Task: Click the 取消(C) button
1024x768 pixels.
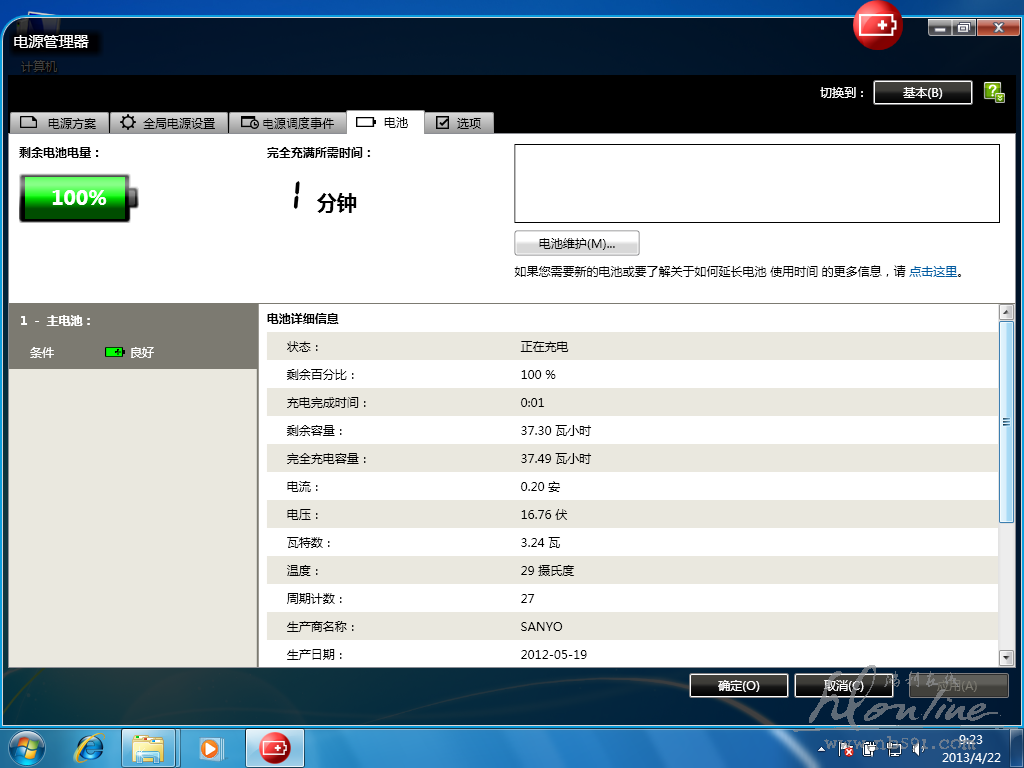Action: pyautogui.click(x=844, y=686)
